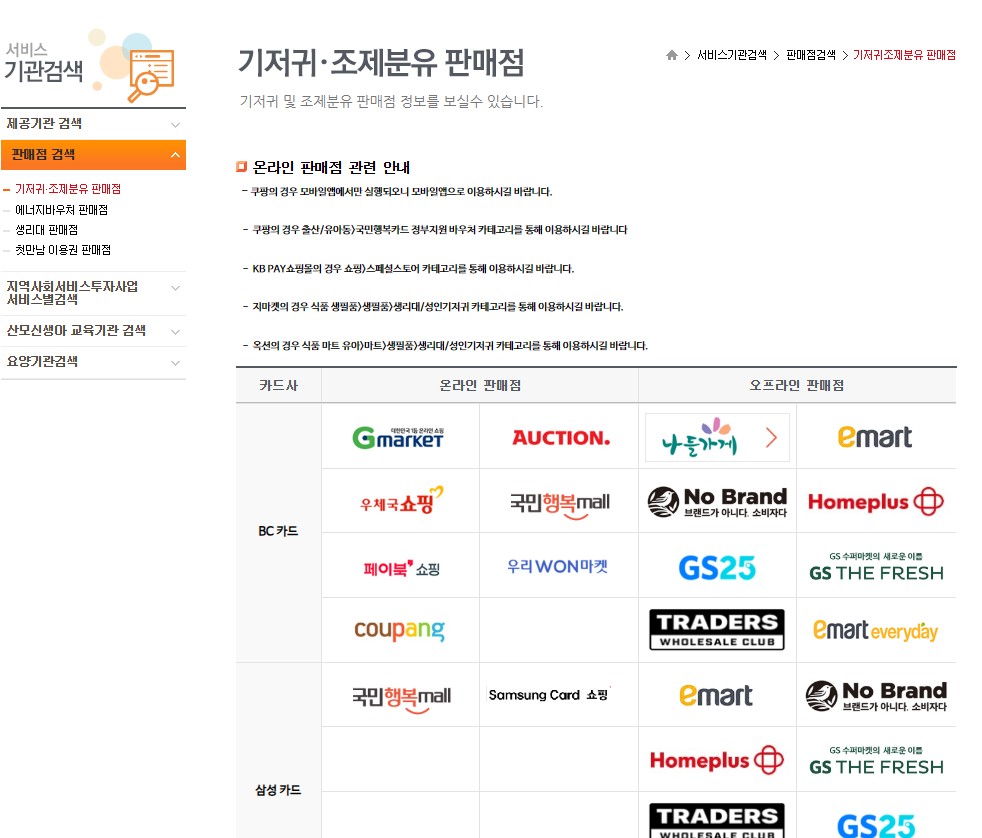Click the emart everyday logo
Screen dimensions: 982x838
point(876,630)
